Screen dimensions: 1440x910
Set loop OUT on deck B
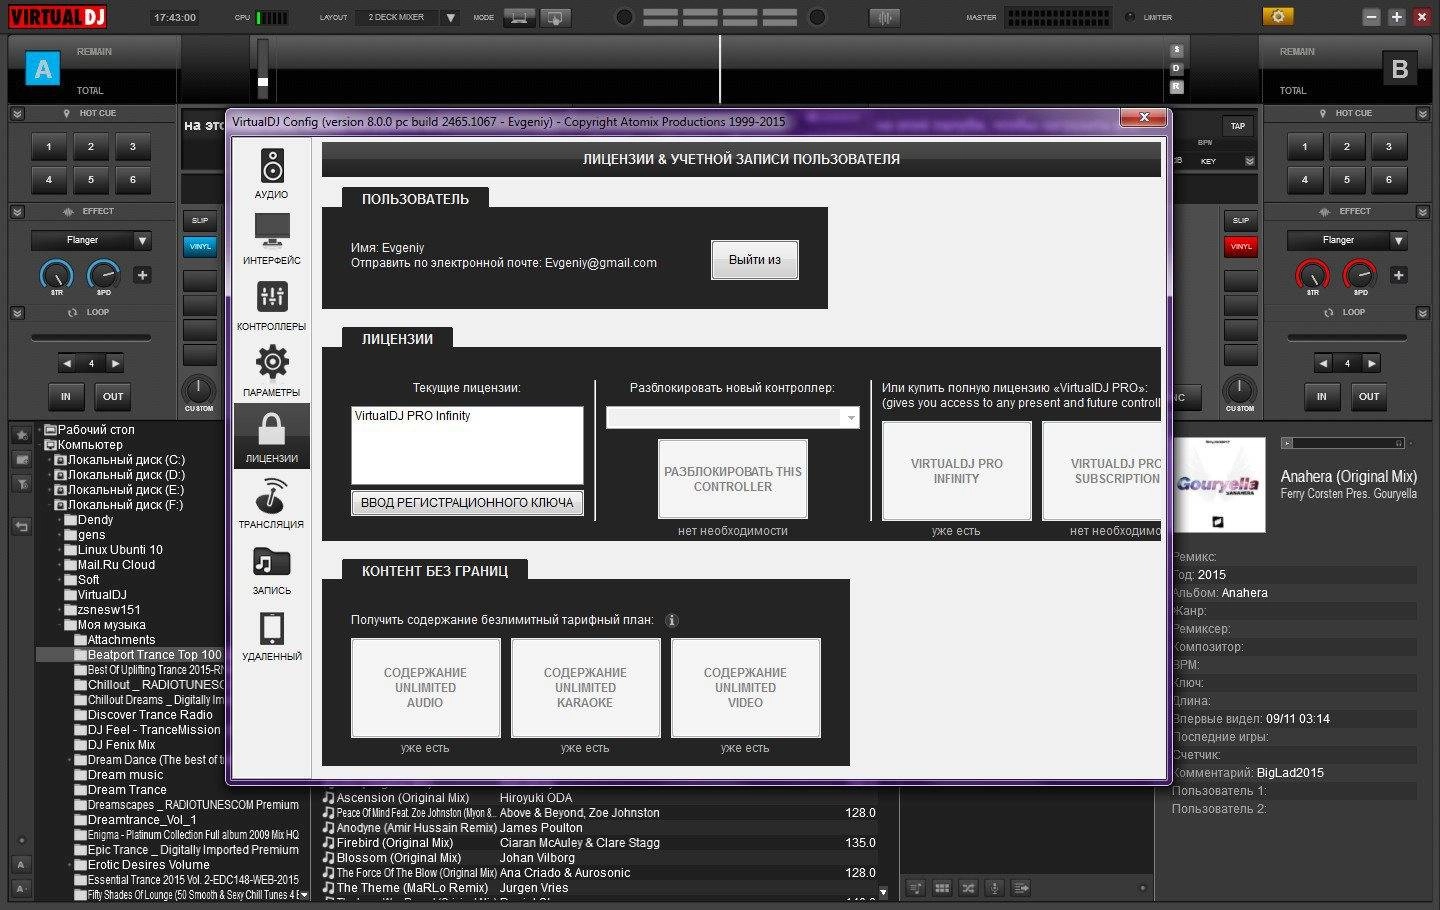1369,396
